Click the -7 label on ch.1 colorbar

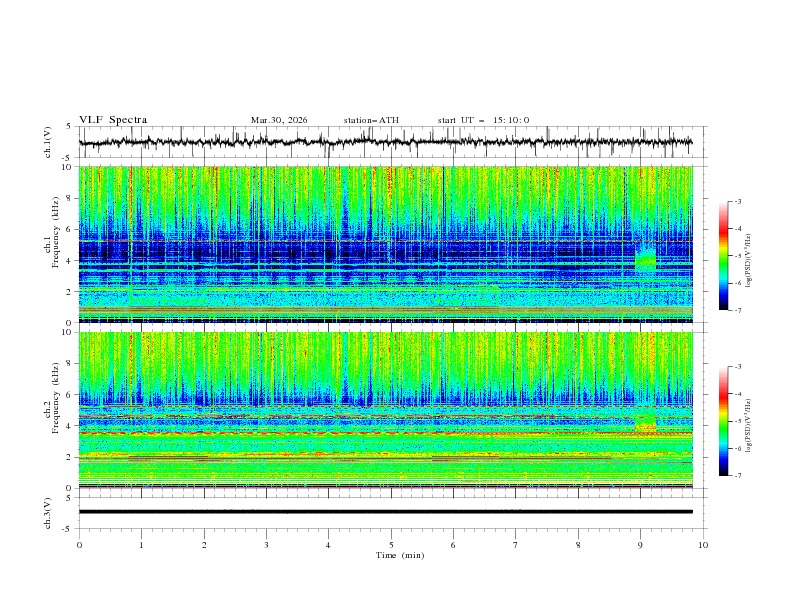click(738, 311)
